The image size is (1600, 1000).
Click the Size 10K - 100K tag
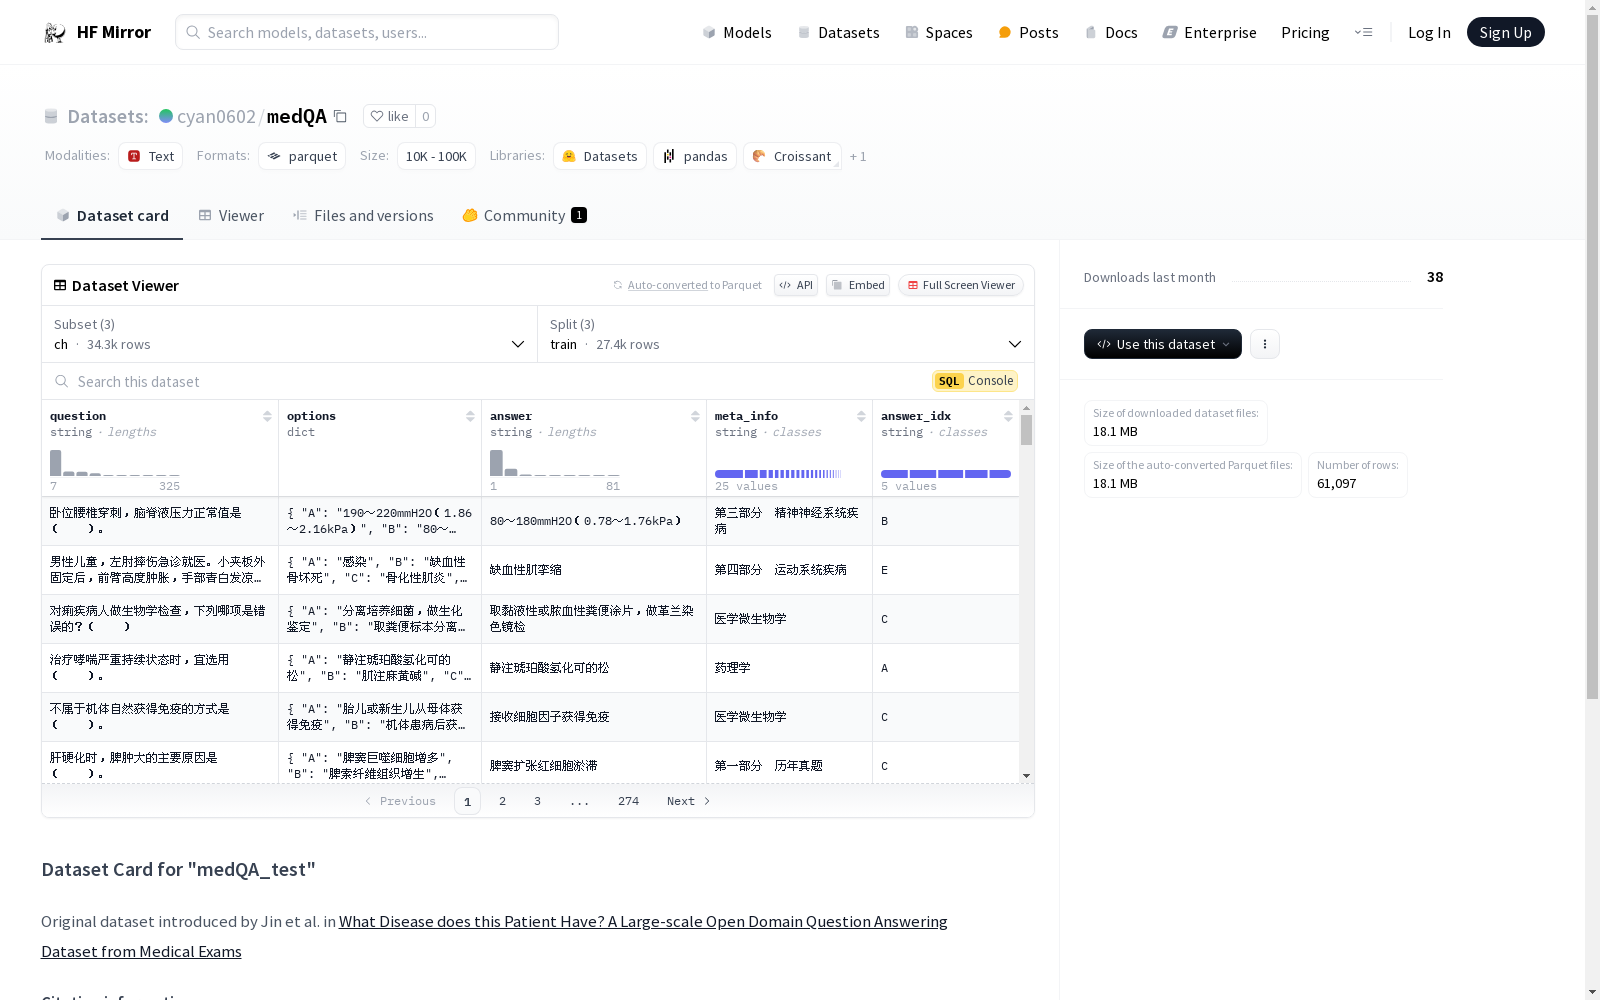click(x=436, y=156)
